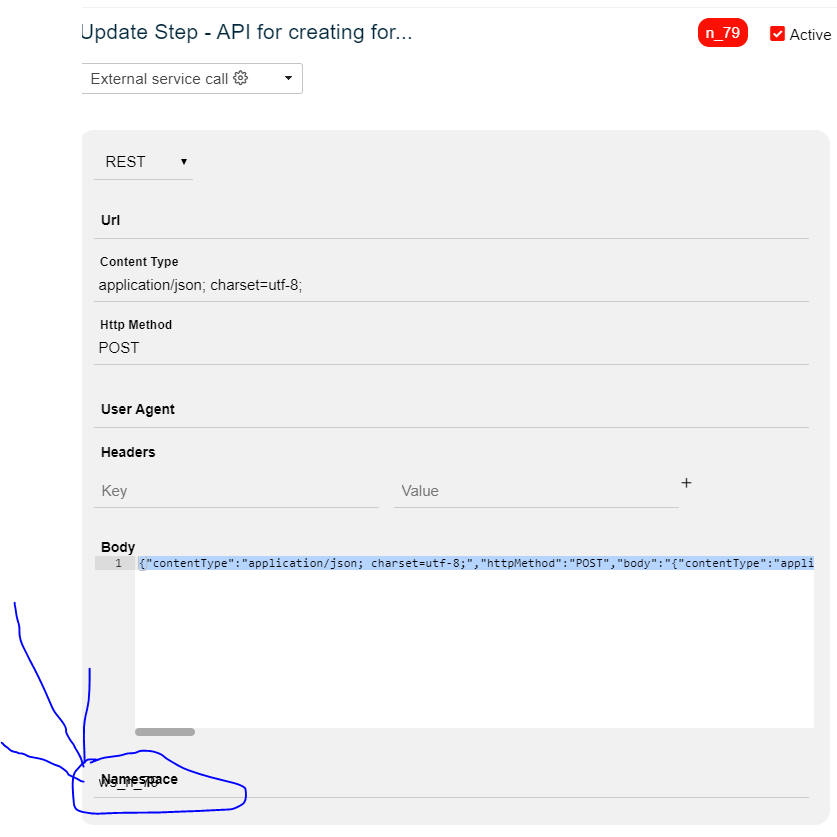Click the Body editor horizontal scrollbar thumb

pyautogui.click(x=165, y=732)
